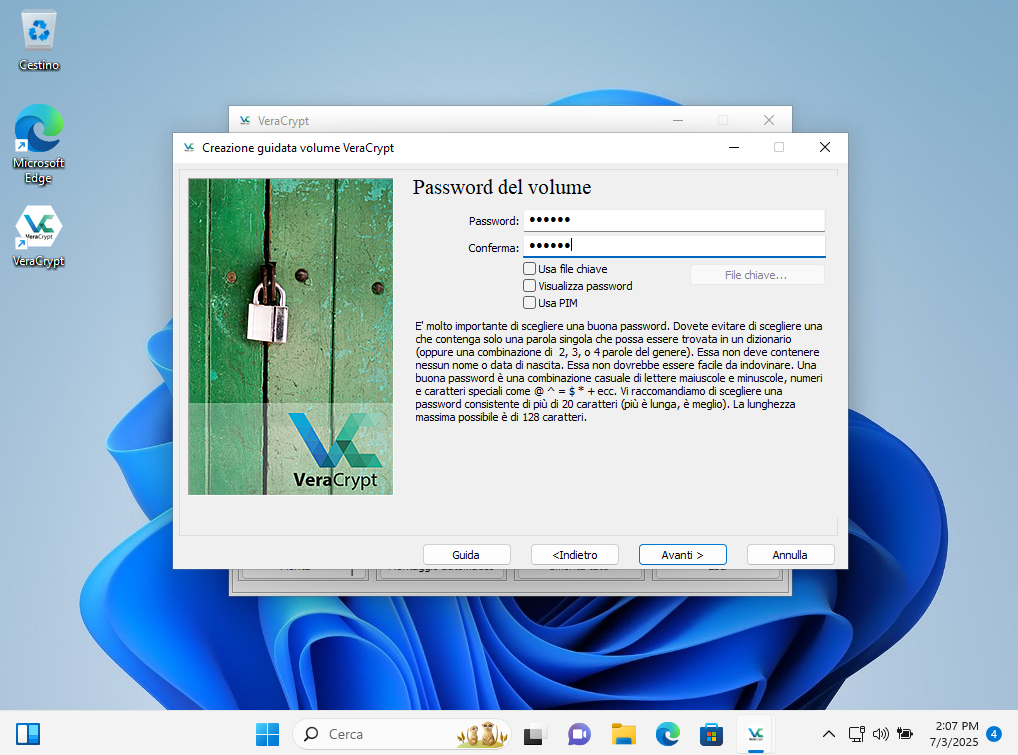
Task: Cancel the wizard with Annulla
Action: [x=790, y=555]
